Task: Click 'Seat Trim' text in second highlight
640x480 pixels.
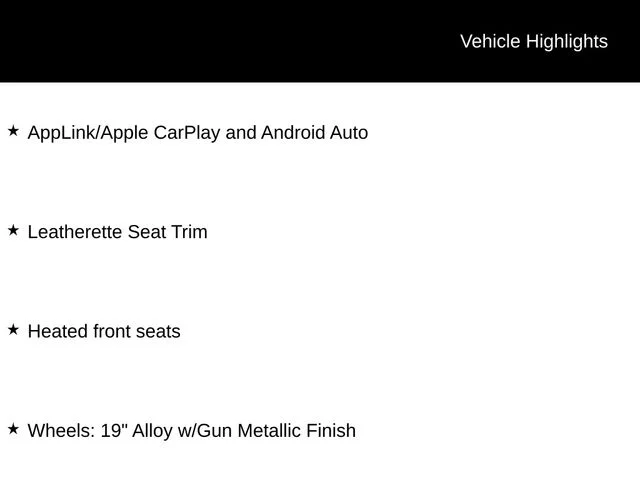Action: click(x=167, y=232)
